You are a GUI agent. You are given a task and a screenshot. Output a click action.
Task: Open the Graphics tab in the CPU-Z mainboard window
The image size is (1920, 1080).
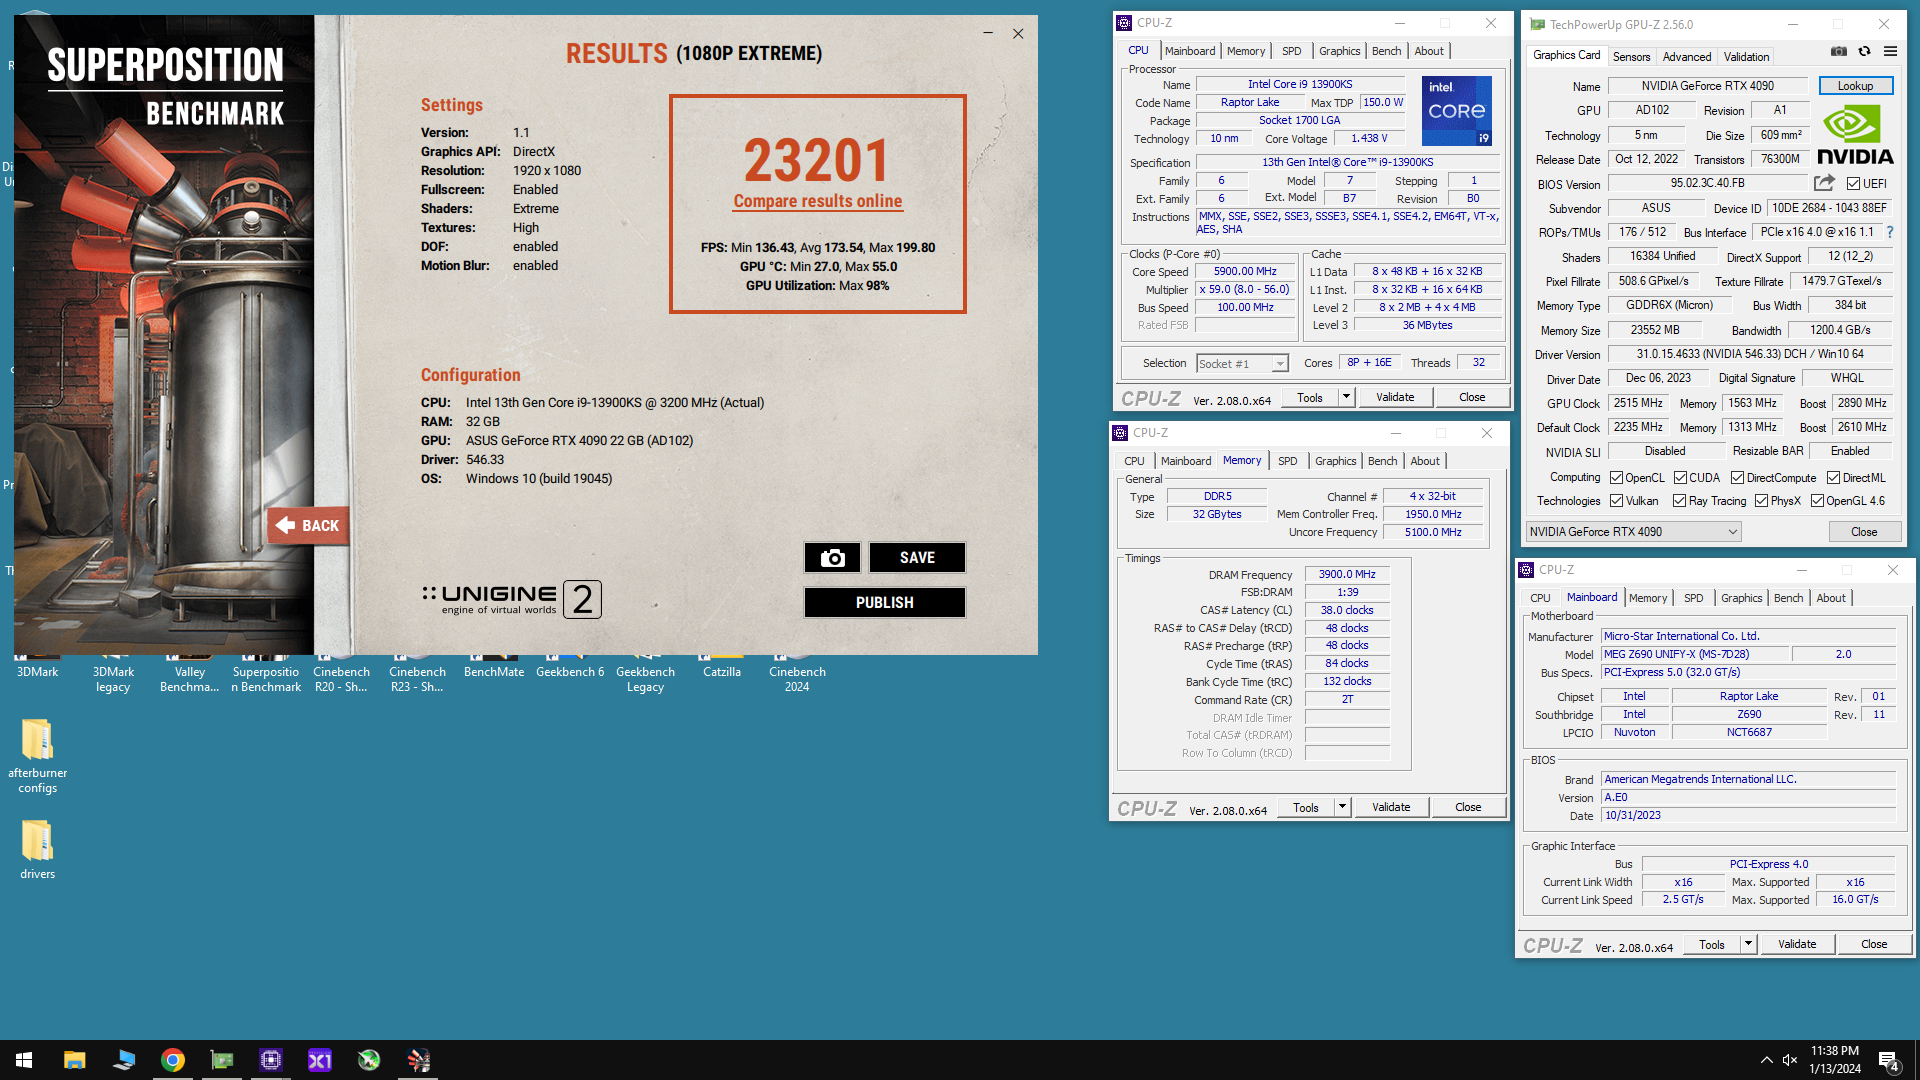(1741, 598)
